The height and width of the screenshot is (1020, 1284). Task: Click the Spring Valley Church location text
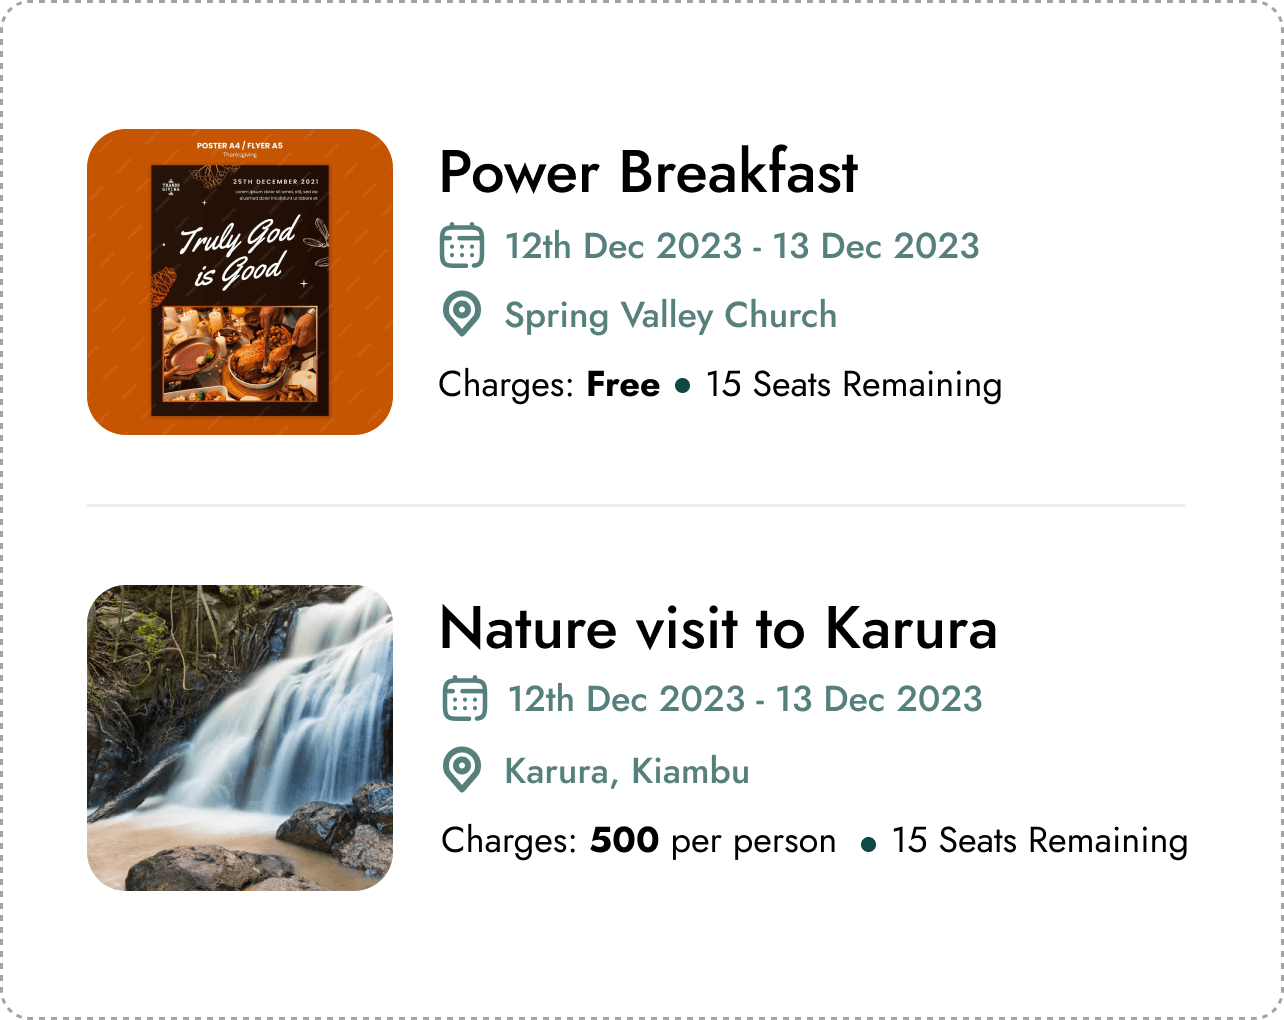pyautogui.click(x=670, y=315)
